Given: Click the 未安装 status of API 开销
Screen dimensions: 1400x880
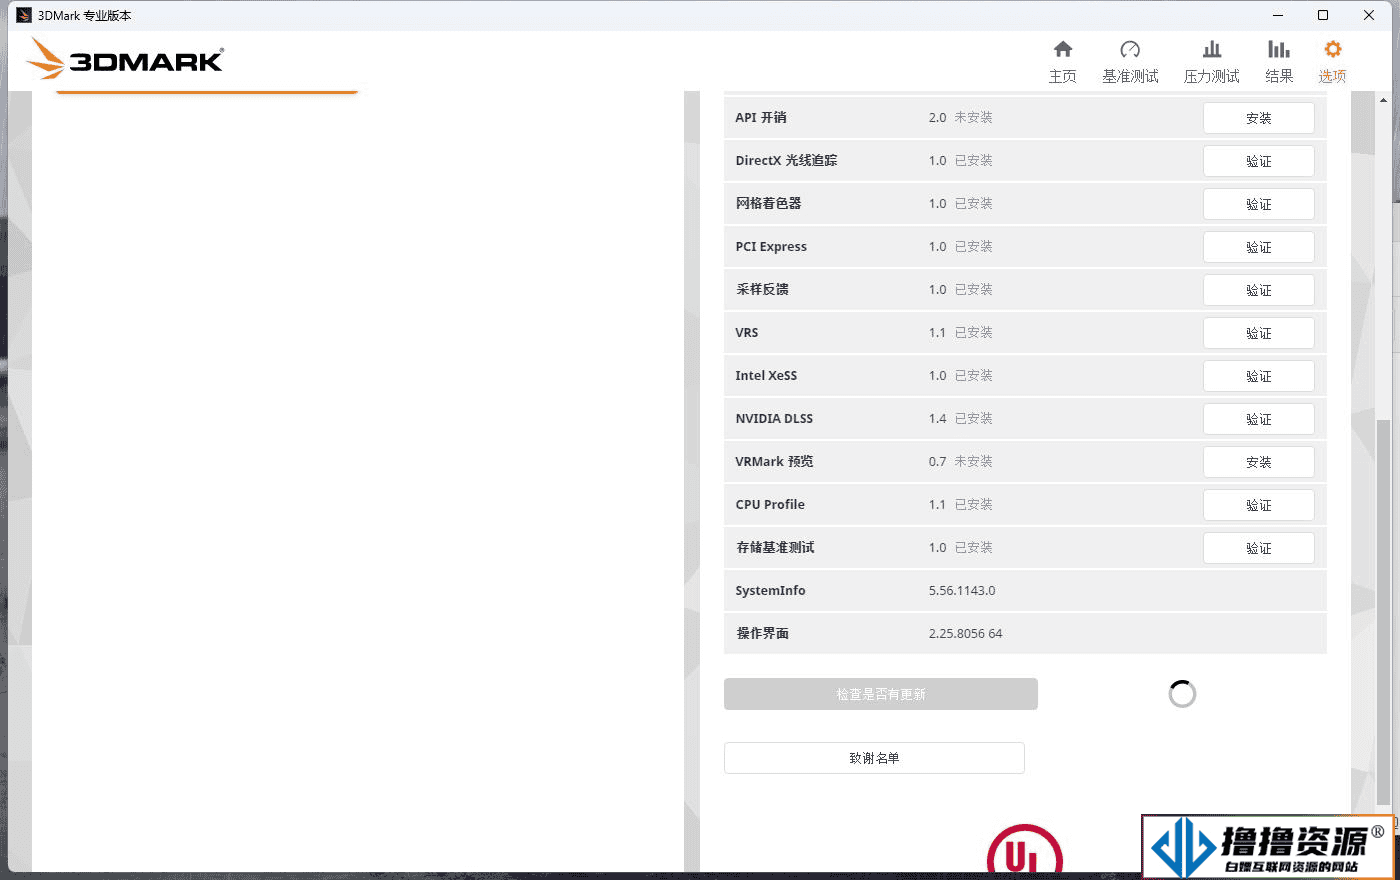Looking at the screenshot, I should 973,117.
